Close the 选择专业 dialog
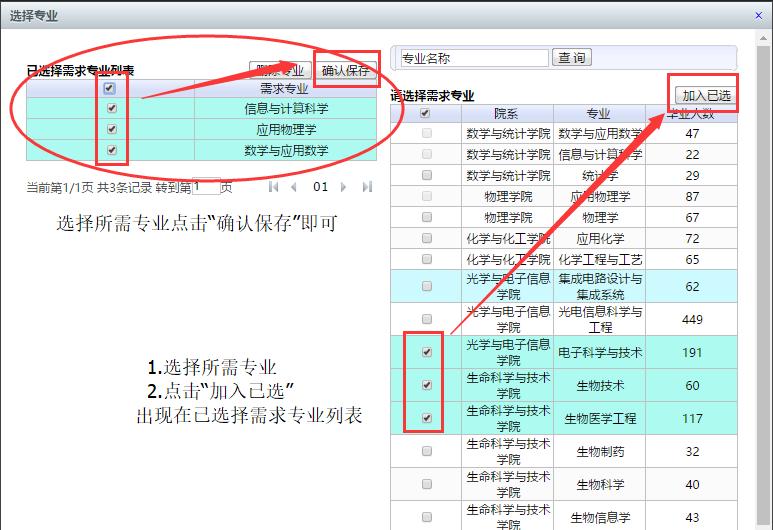The height and width of the screenshot is (530, 773). pos(758,16)
